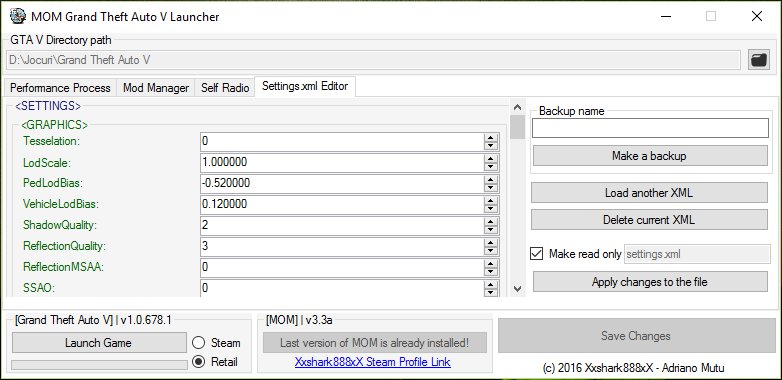The height and width of the screenshot is (380, 782).
Task: Open Xxshark888xX Steam Profile Link
Action: click(x=373, y=362)
